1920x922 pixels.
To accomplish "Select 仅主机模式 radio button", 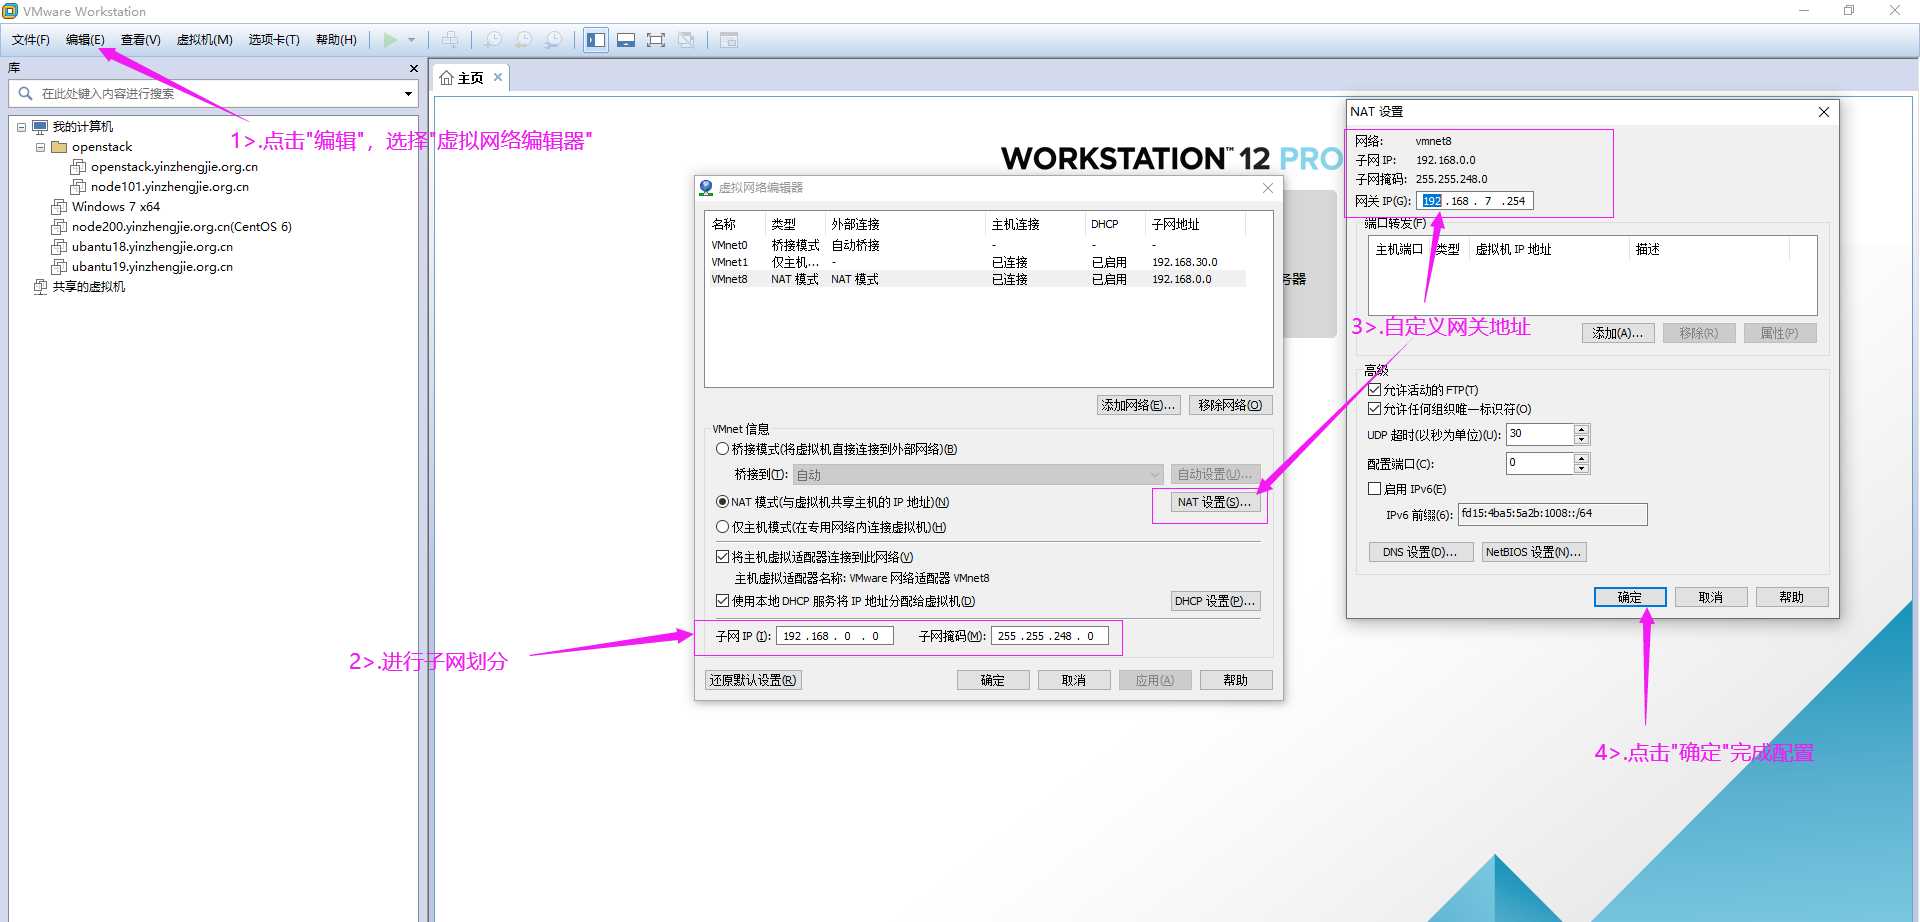I will [722, 527].
